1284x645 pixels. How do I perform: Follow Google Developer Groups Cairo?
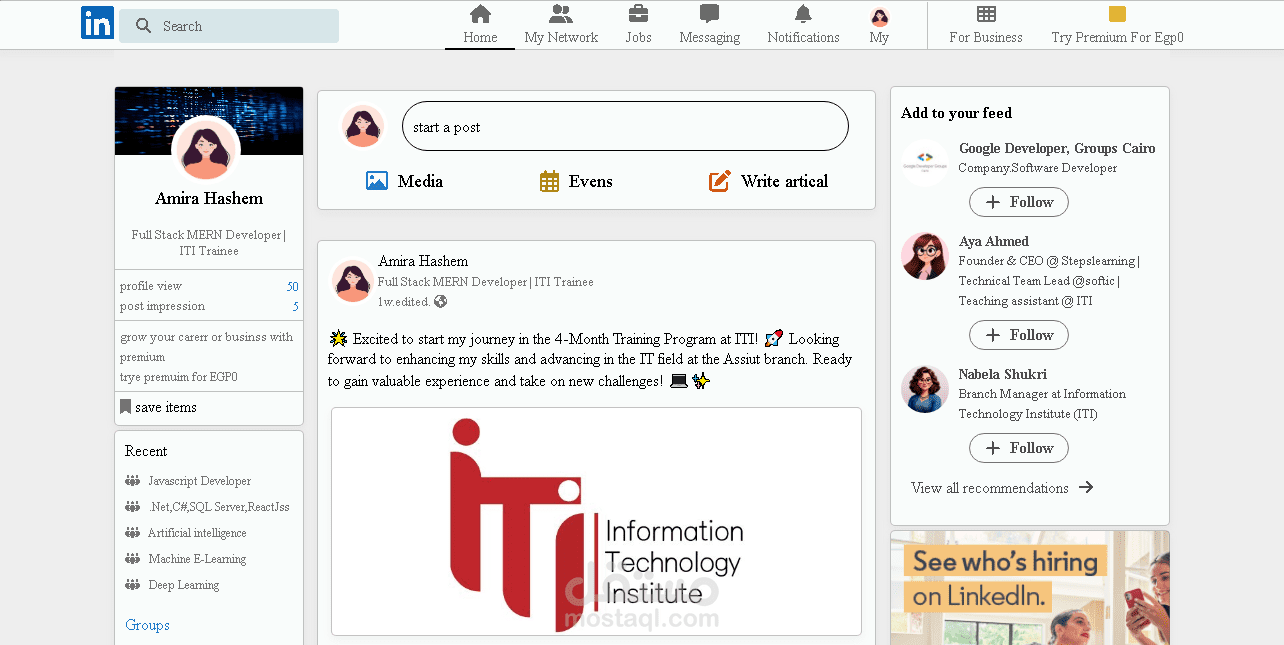[1019, 202]
